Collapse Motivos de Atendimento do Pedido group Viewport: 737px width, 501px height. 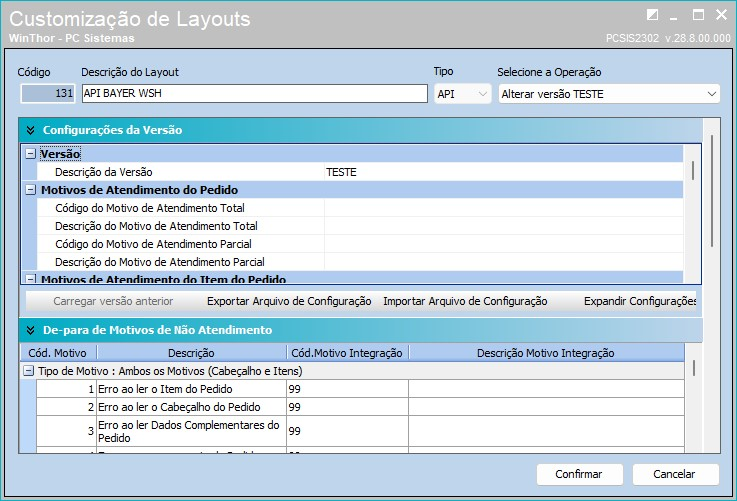31,190
